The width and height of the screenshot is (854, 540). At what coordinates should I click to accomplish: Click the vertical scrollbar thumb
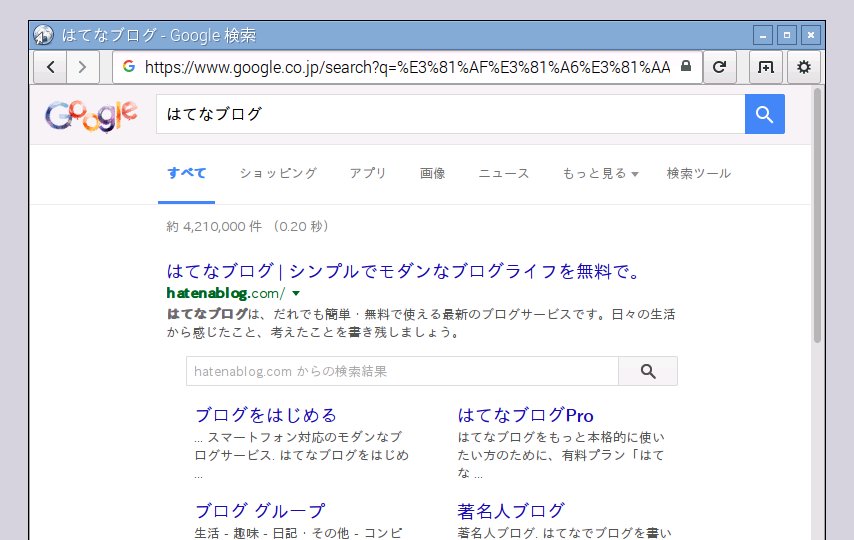coord(817,215)
